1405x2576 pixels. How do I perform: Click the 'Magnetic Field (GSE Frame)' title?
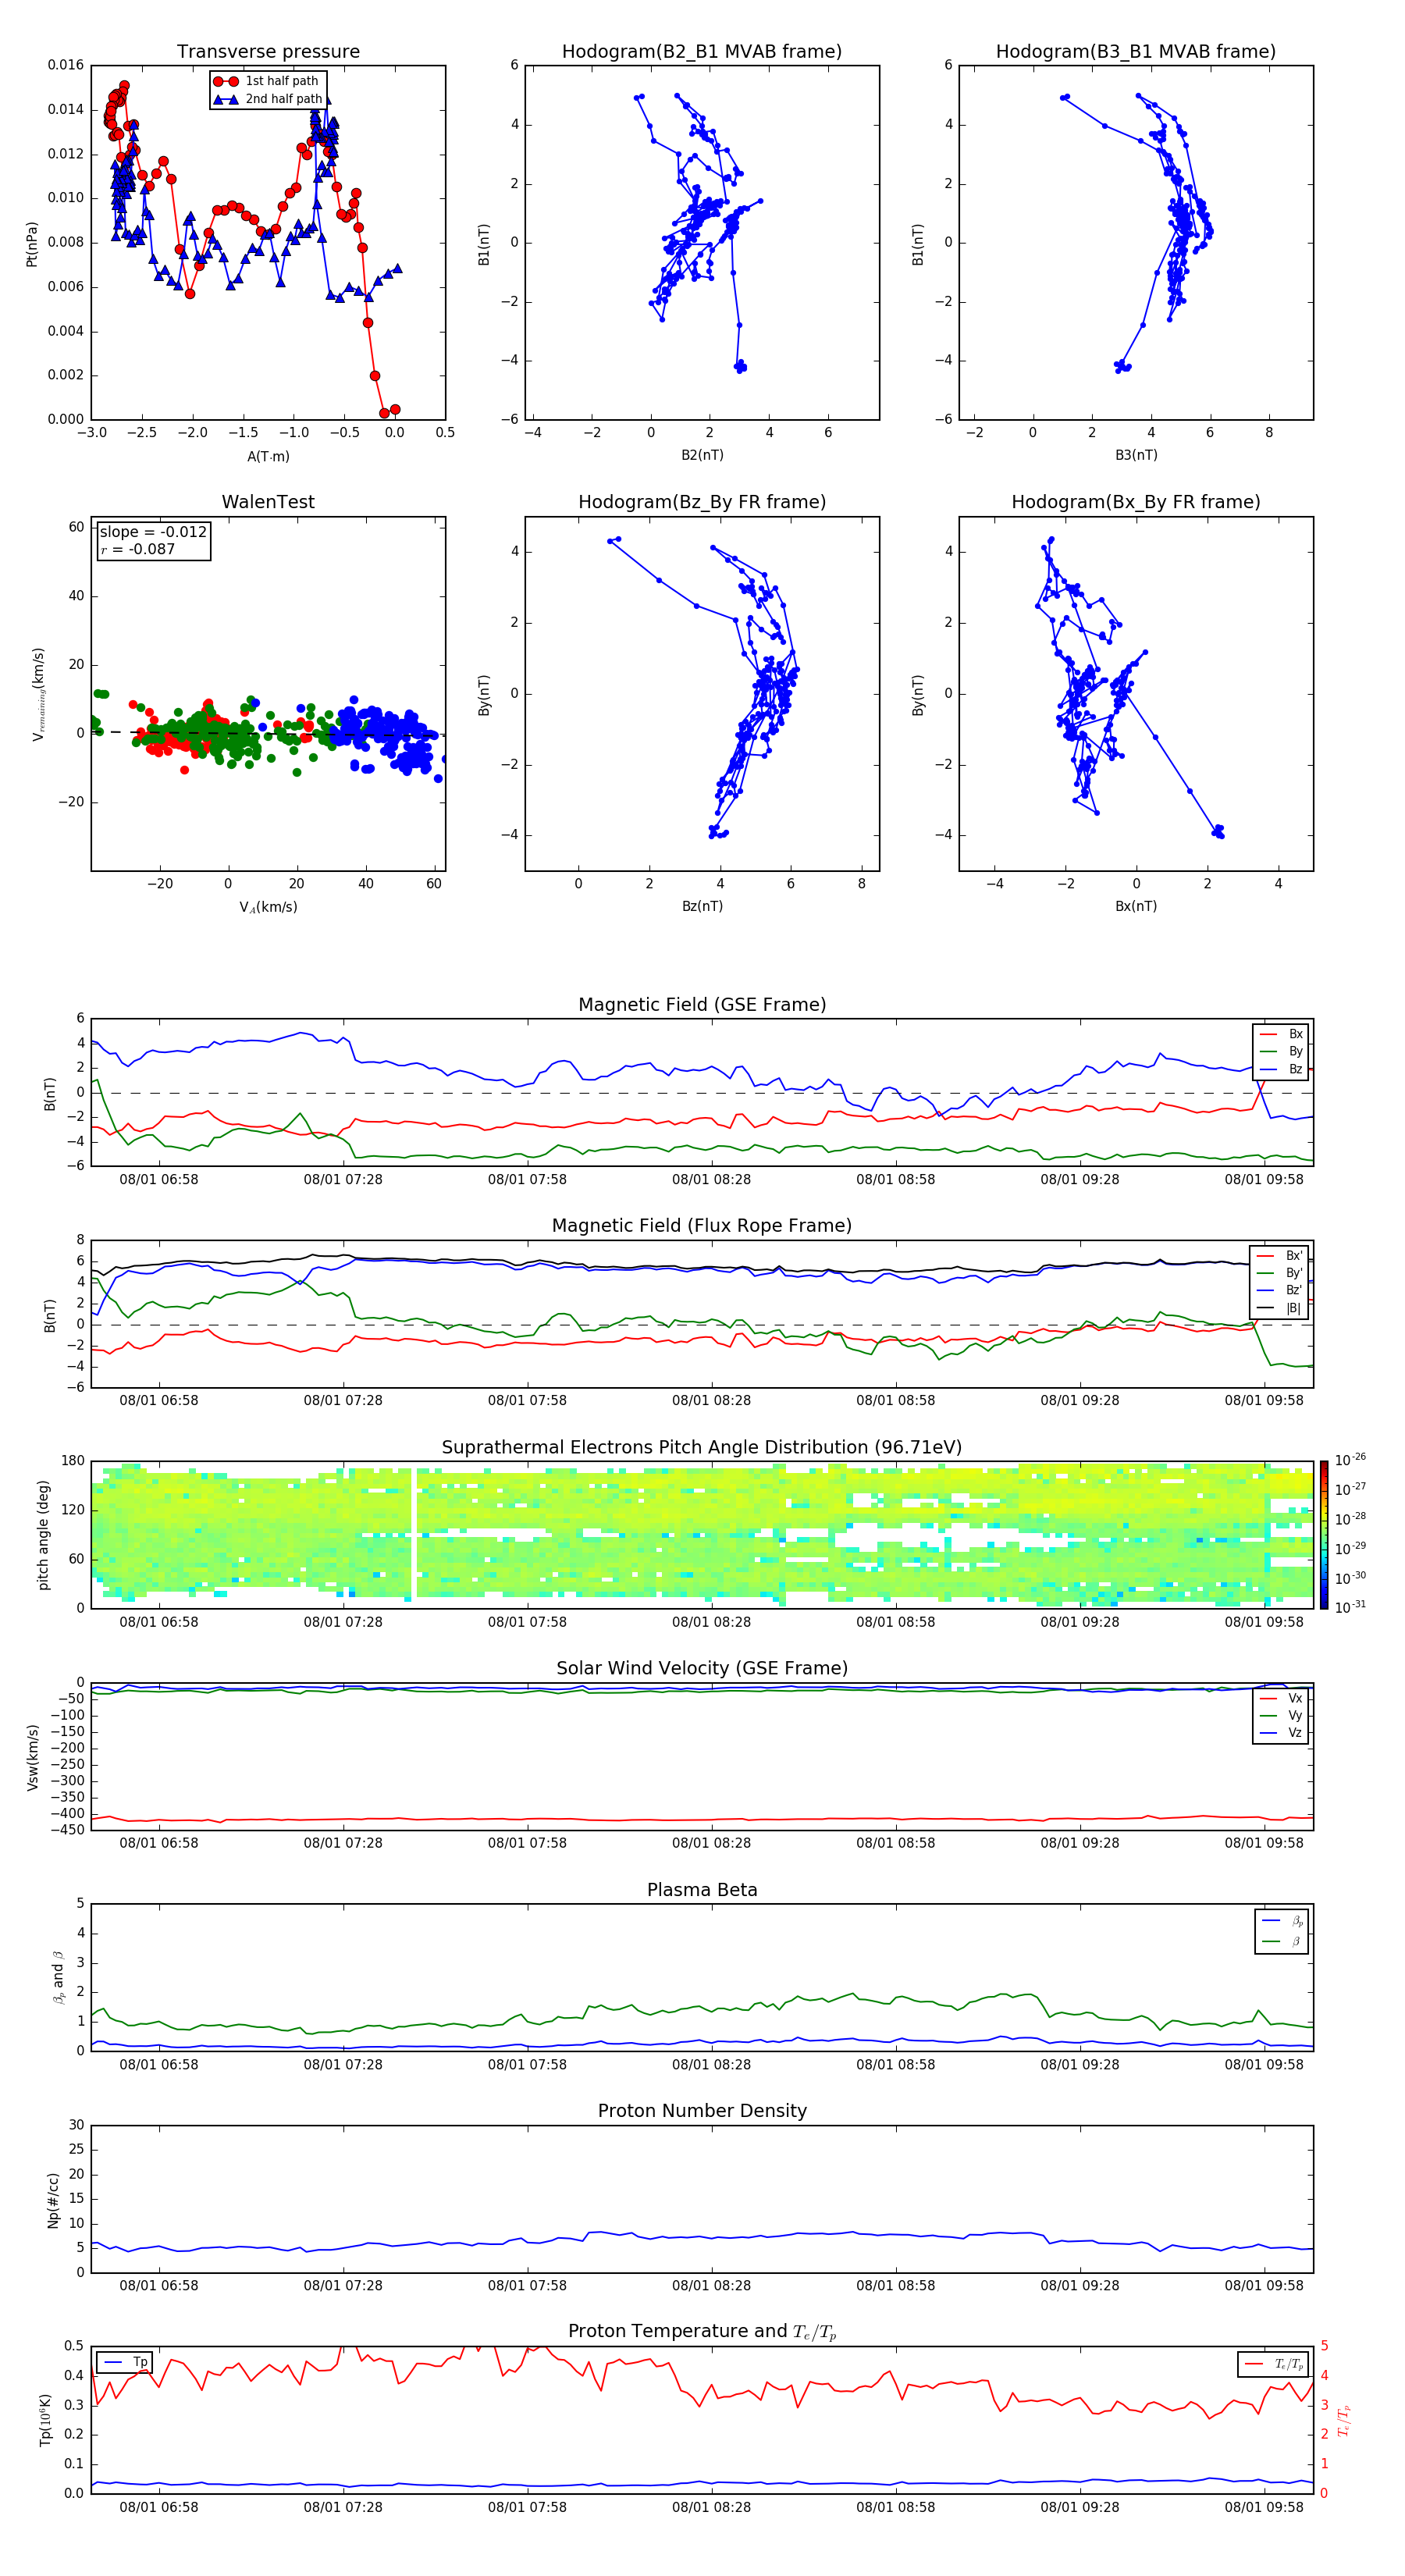pyautogui.click(x=702, y=1005)
